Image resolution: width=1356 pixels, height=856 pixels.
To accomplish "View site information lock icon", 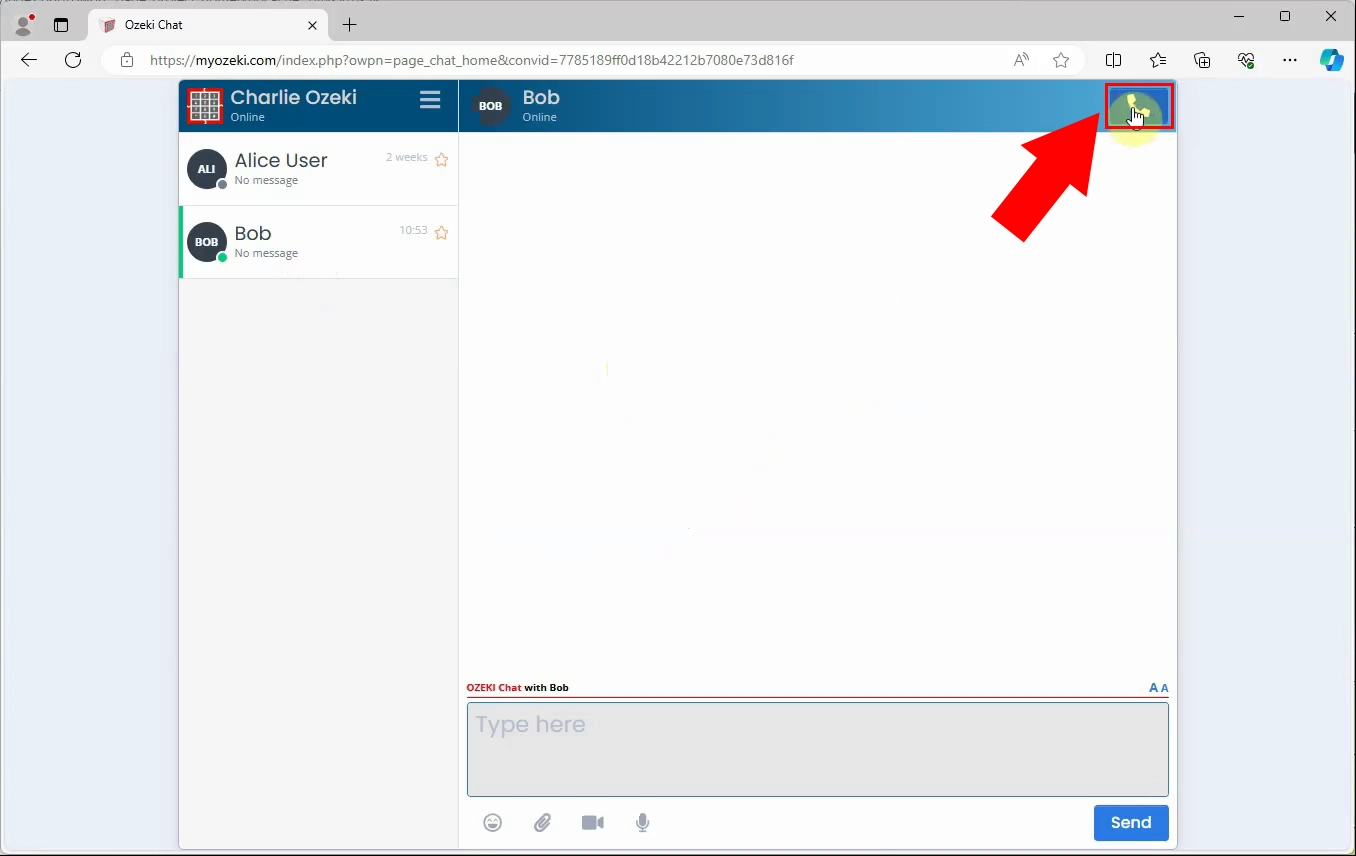I will point(127,60).
